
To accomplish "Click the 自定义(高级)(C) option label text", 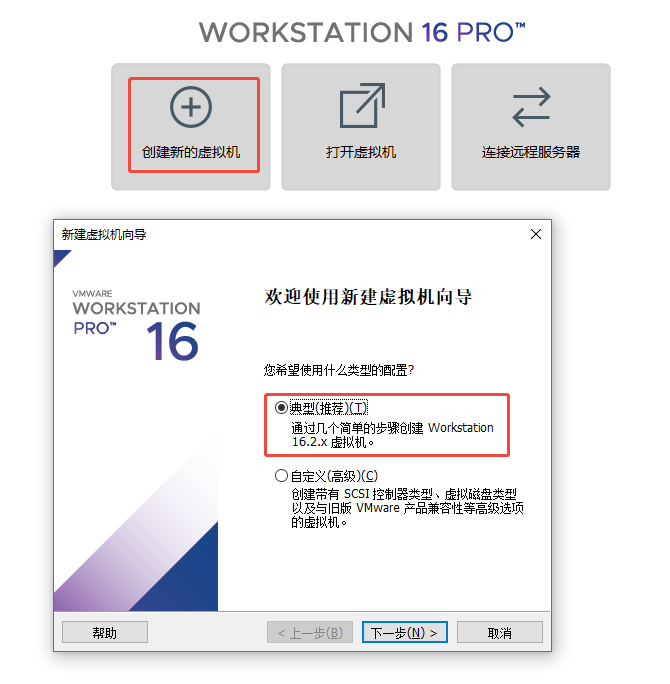I will coord(334,475).
